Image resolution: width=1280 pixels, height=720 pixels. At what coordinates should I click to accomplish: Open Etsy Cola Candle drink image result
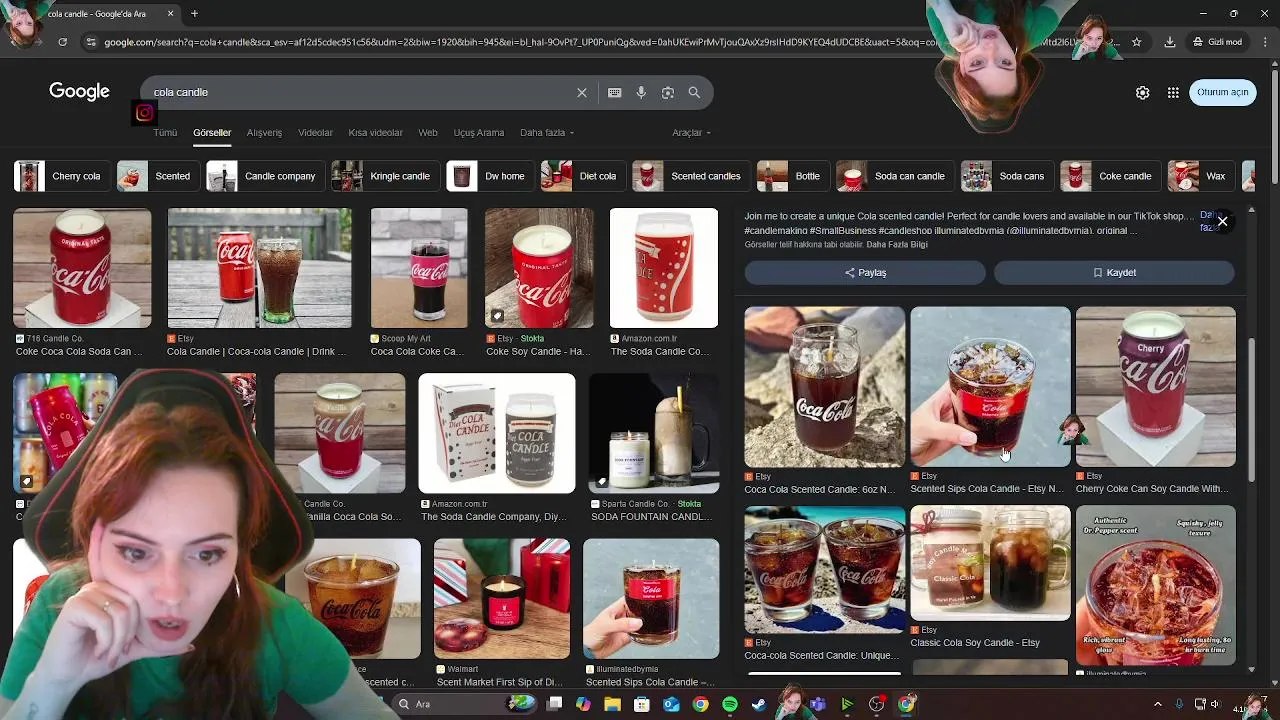pos(259,268)
